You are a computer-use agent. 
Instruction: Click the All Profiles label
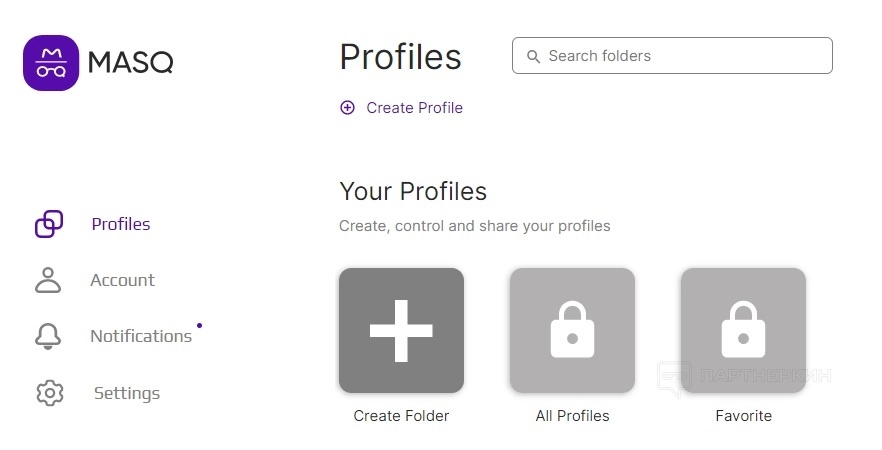coord(572,416)
